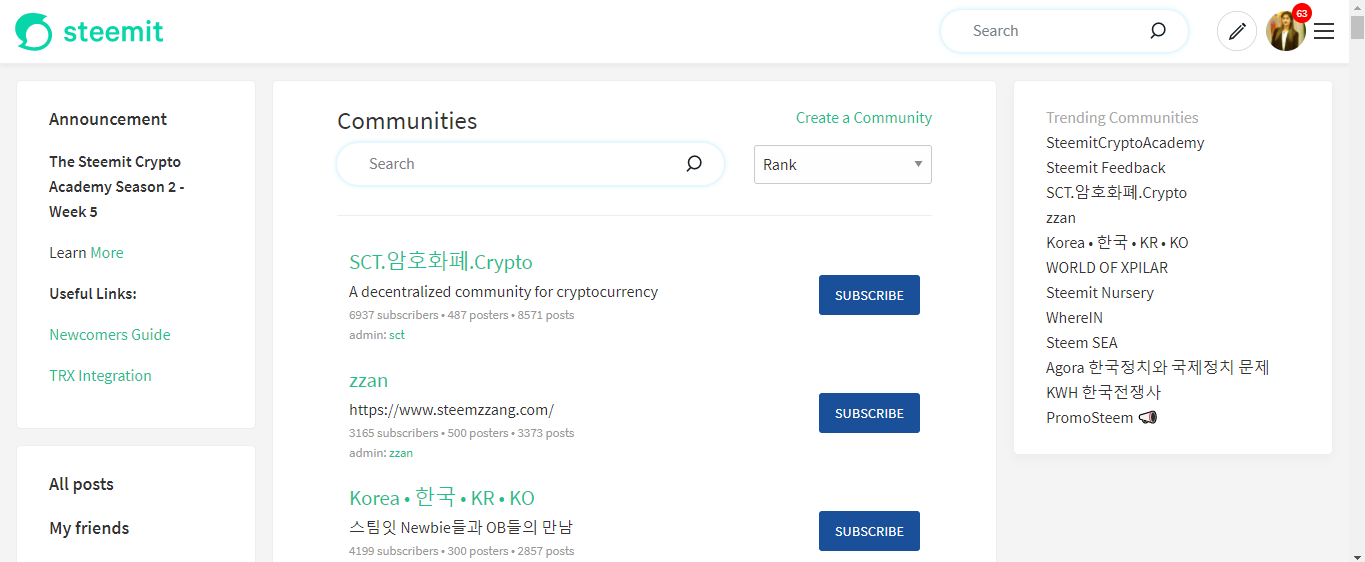
Task: Click the steemit wordmark text
Action: 113,32
